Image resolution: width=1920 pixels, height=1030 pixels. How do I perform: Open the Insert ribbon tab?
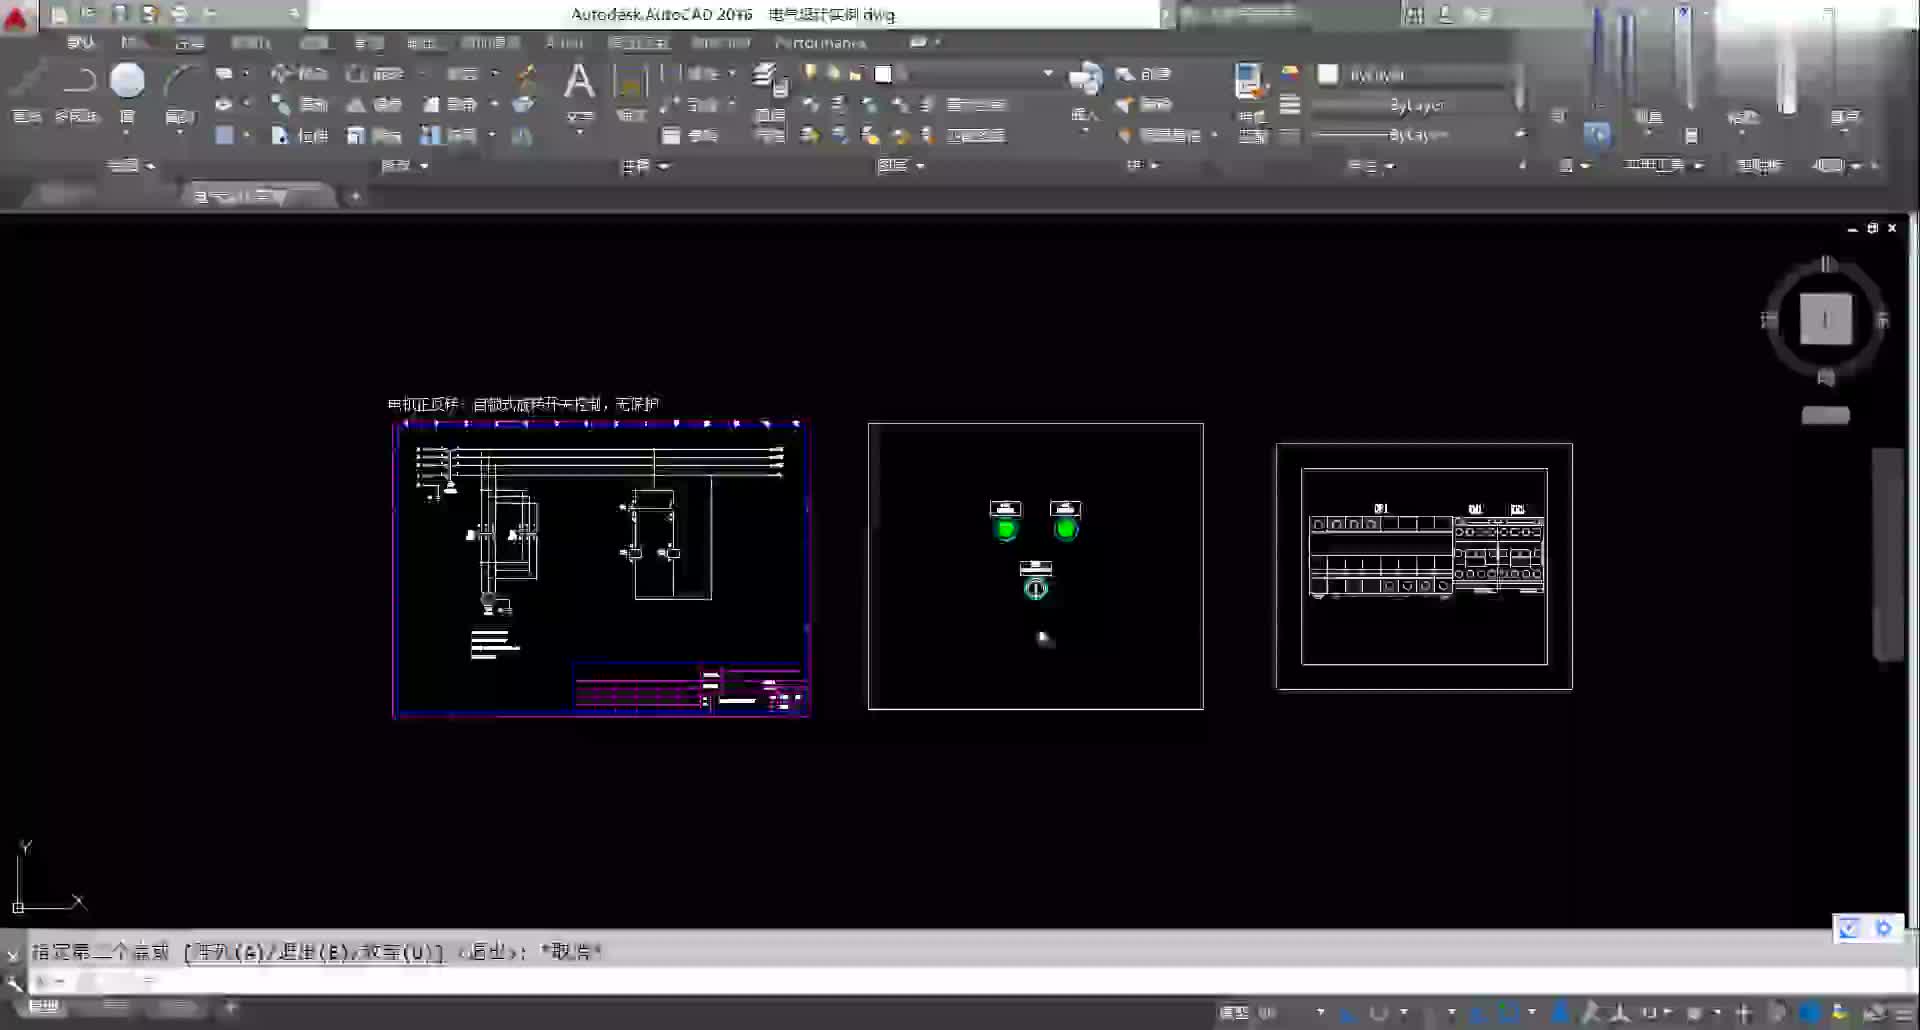tap(133, 43)
